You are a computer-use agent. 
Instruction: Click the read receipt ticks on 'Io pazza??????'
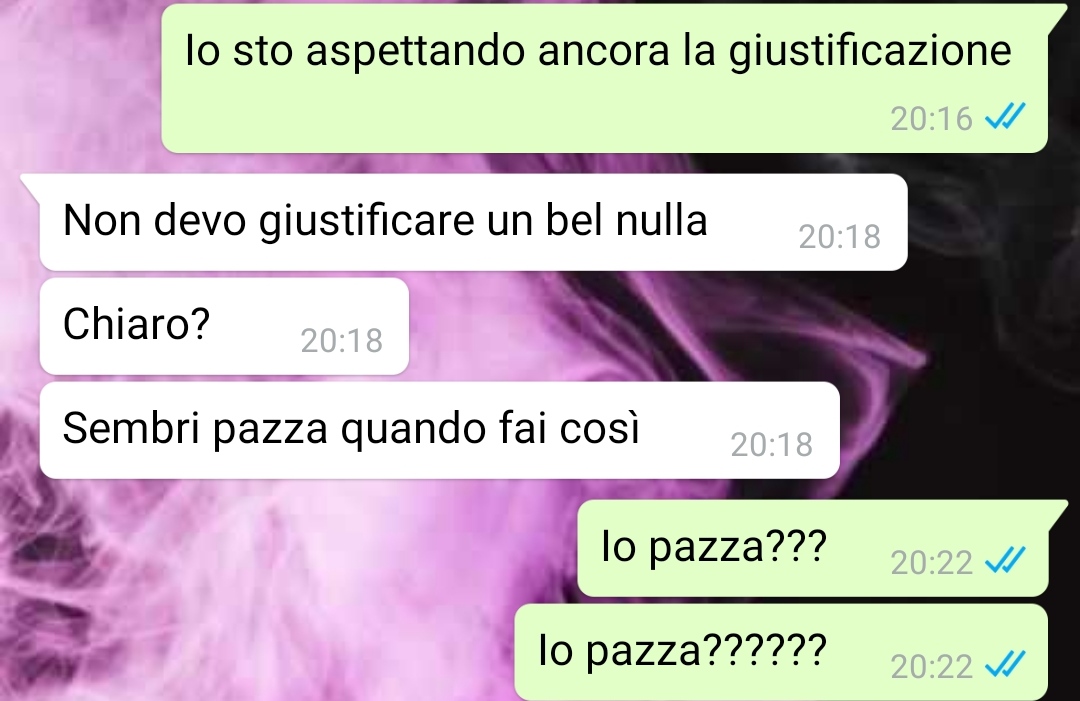(x=1005, y=664)
